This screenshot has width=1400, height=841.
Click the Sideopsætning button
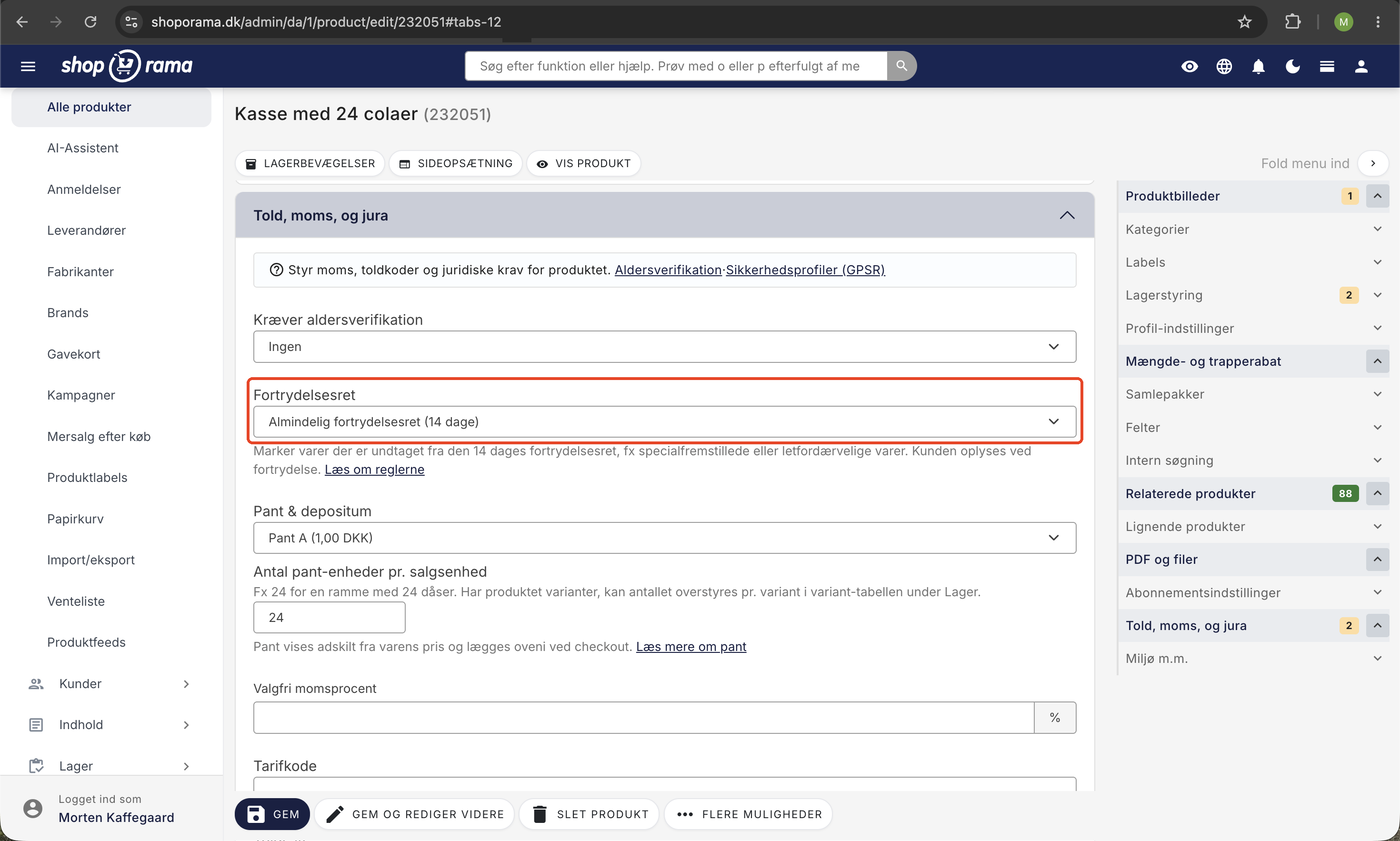[455, 163]
